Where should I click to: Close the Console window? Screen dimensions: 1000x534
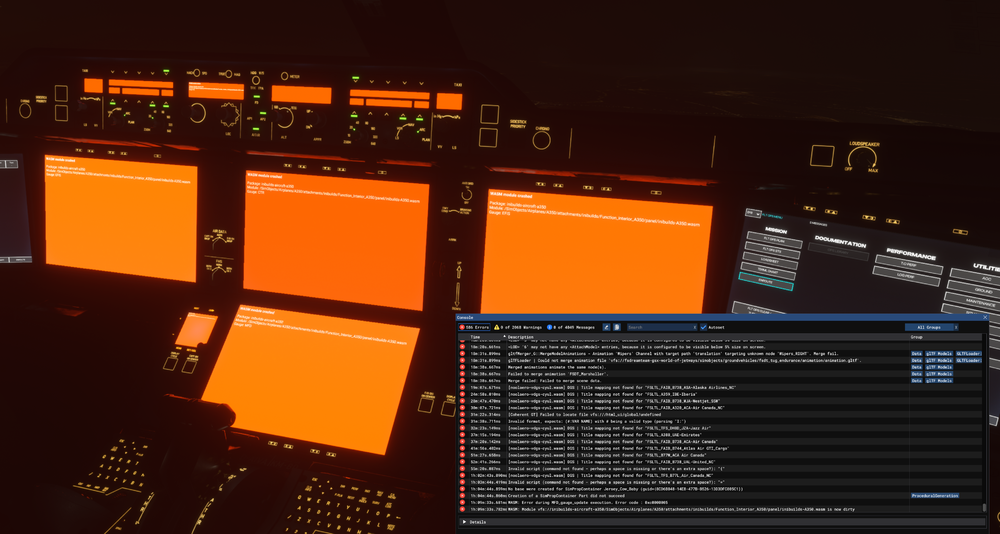pyautogui.click(x=985, y=317)
